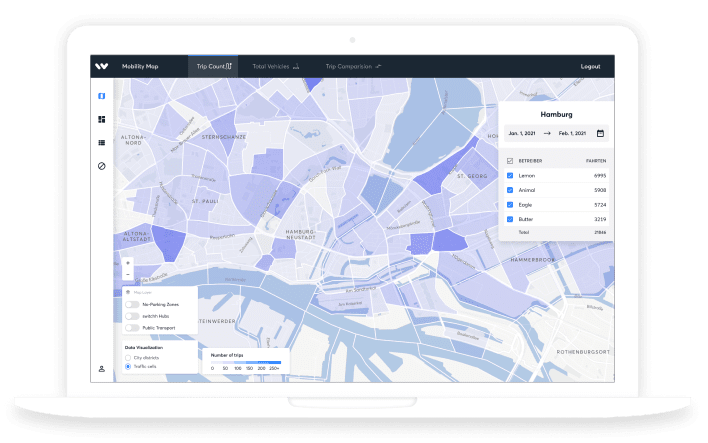Uncheck the Butter operator checkbox
The image size is (708, 443).
pyautogui.click(x=510, y=219)
